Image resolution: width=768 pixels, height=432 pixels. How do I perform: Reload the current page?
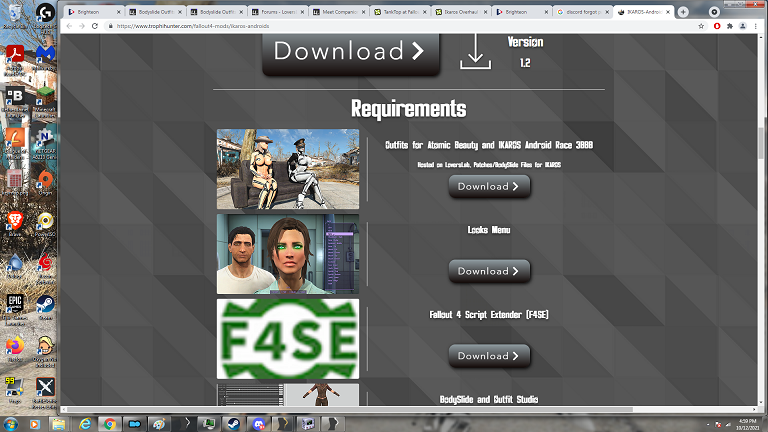pyautogui.click(x=95, y=26)
